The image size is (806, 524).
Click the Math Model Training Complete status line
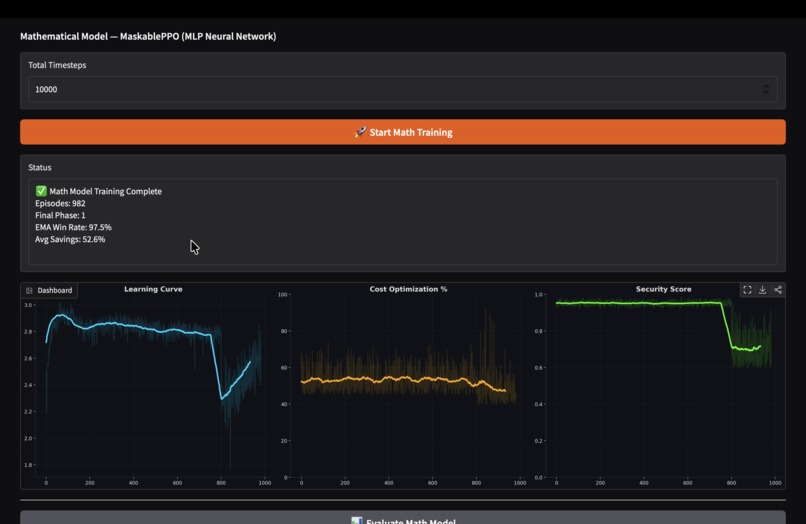99,191
